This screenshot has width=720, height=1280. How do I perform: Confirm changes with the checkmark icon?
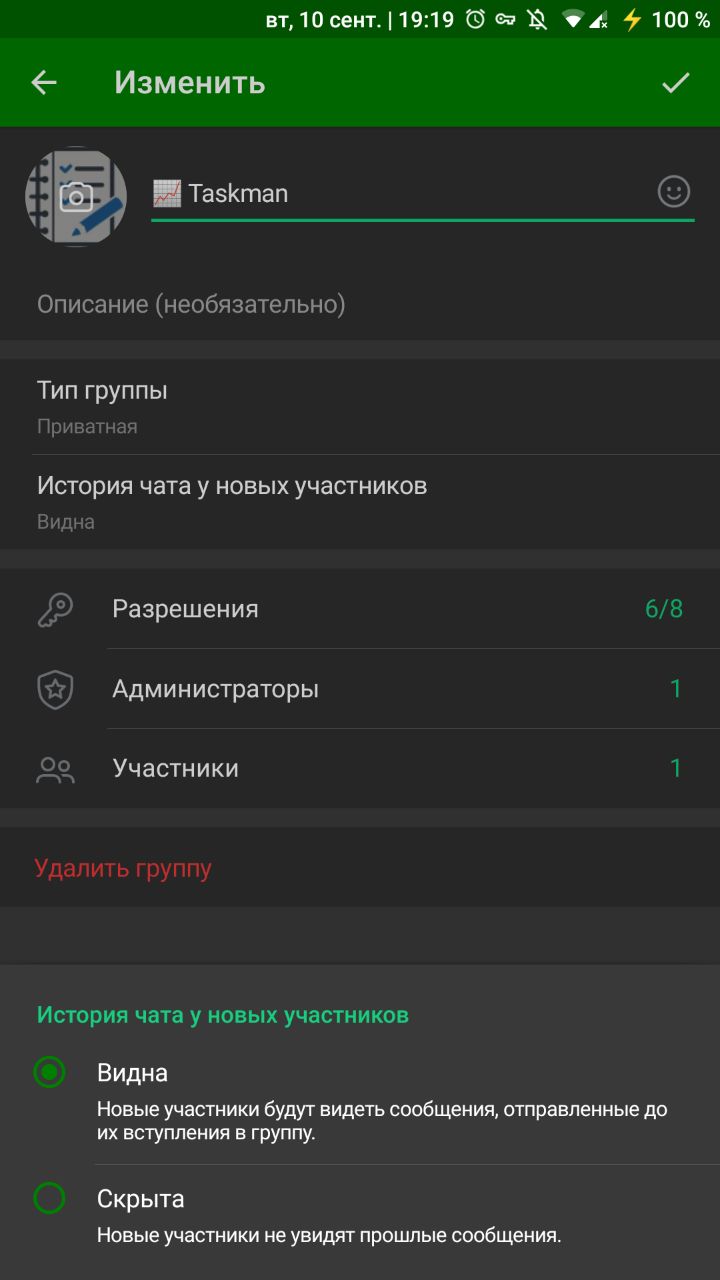tap(676, 83)
